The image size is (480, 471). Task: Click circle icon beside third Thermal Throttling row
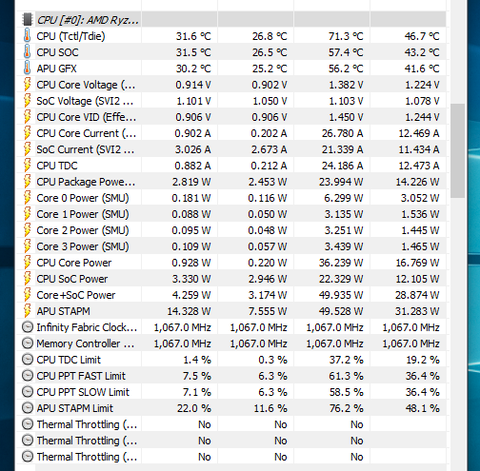(27, 457)
